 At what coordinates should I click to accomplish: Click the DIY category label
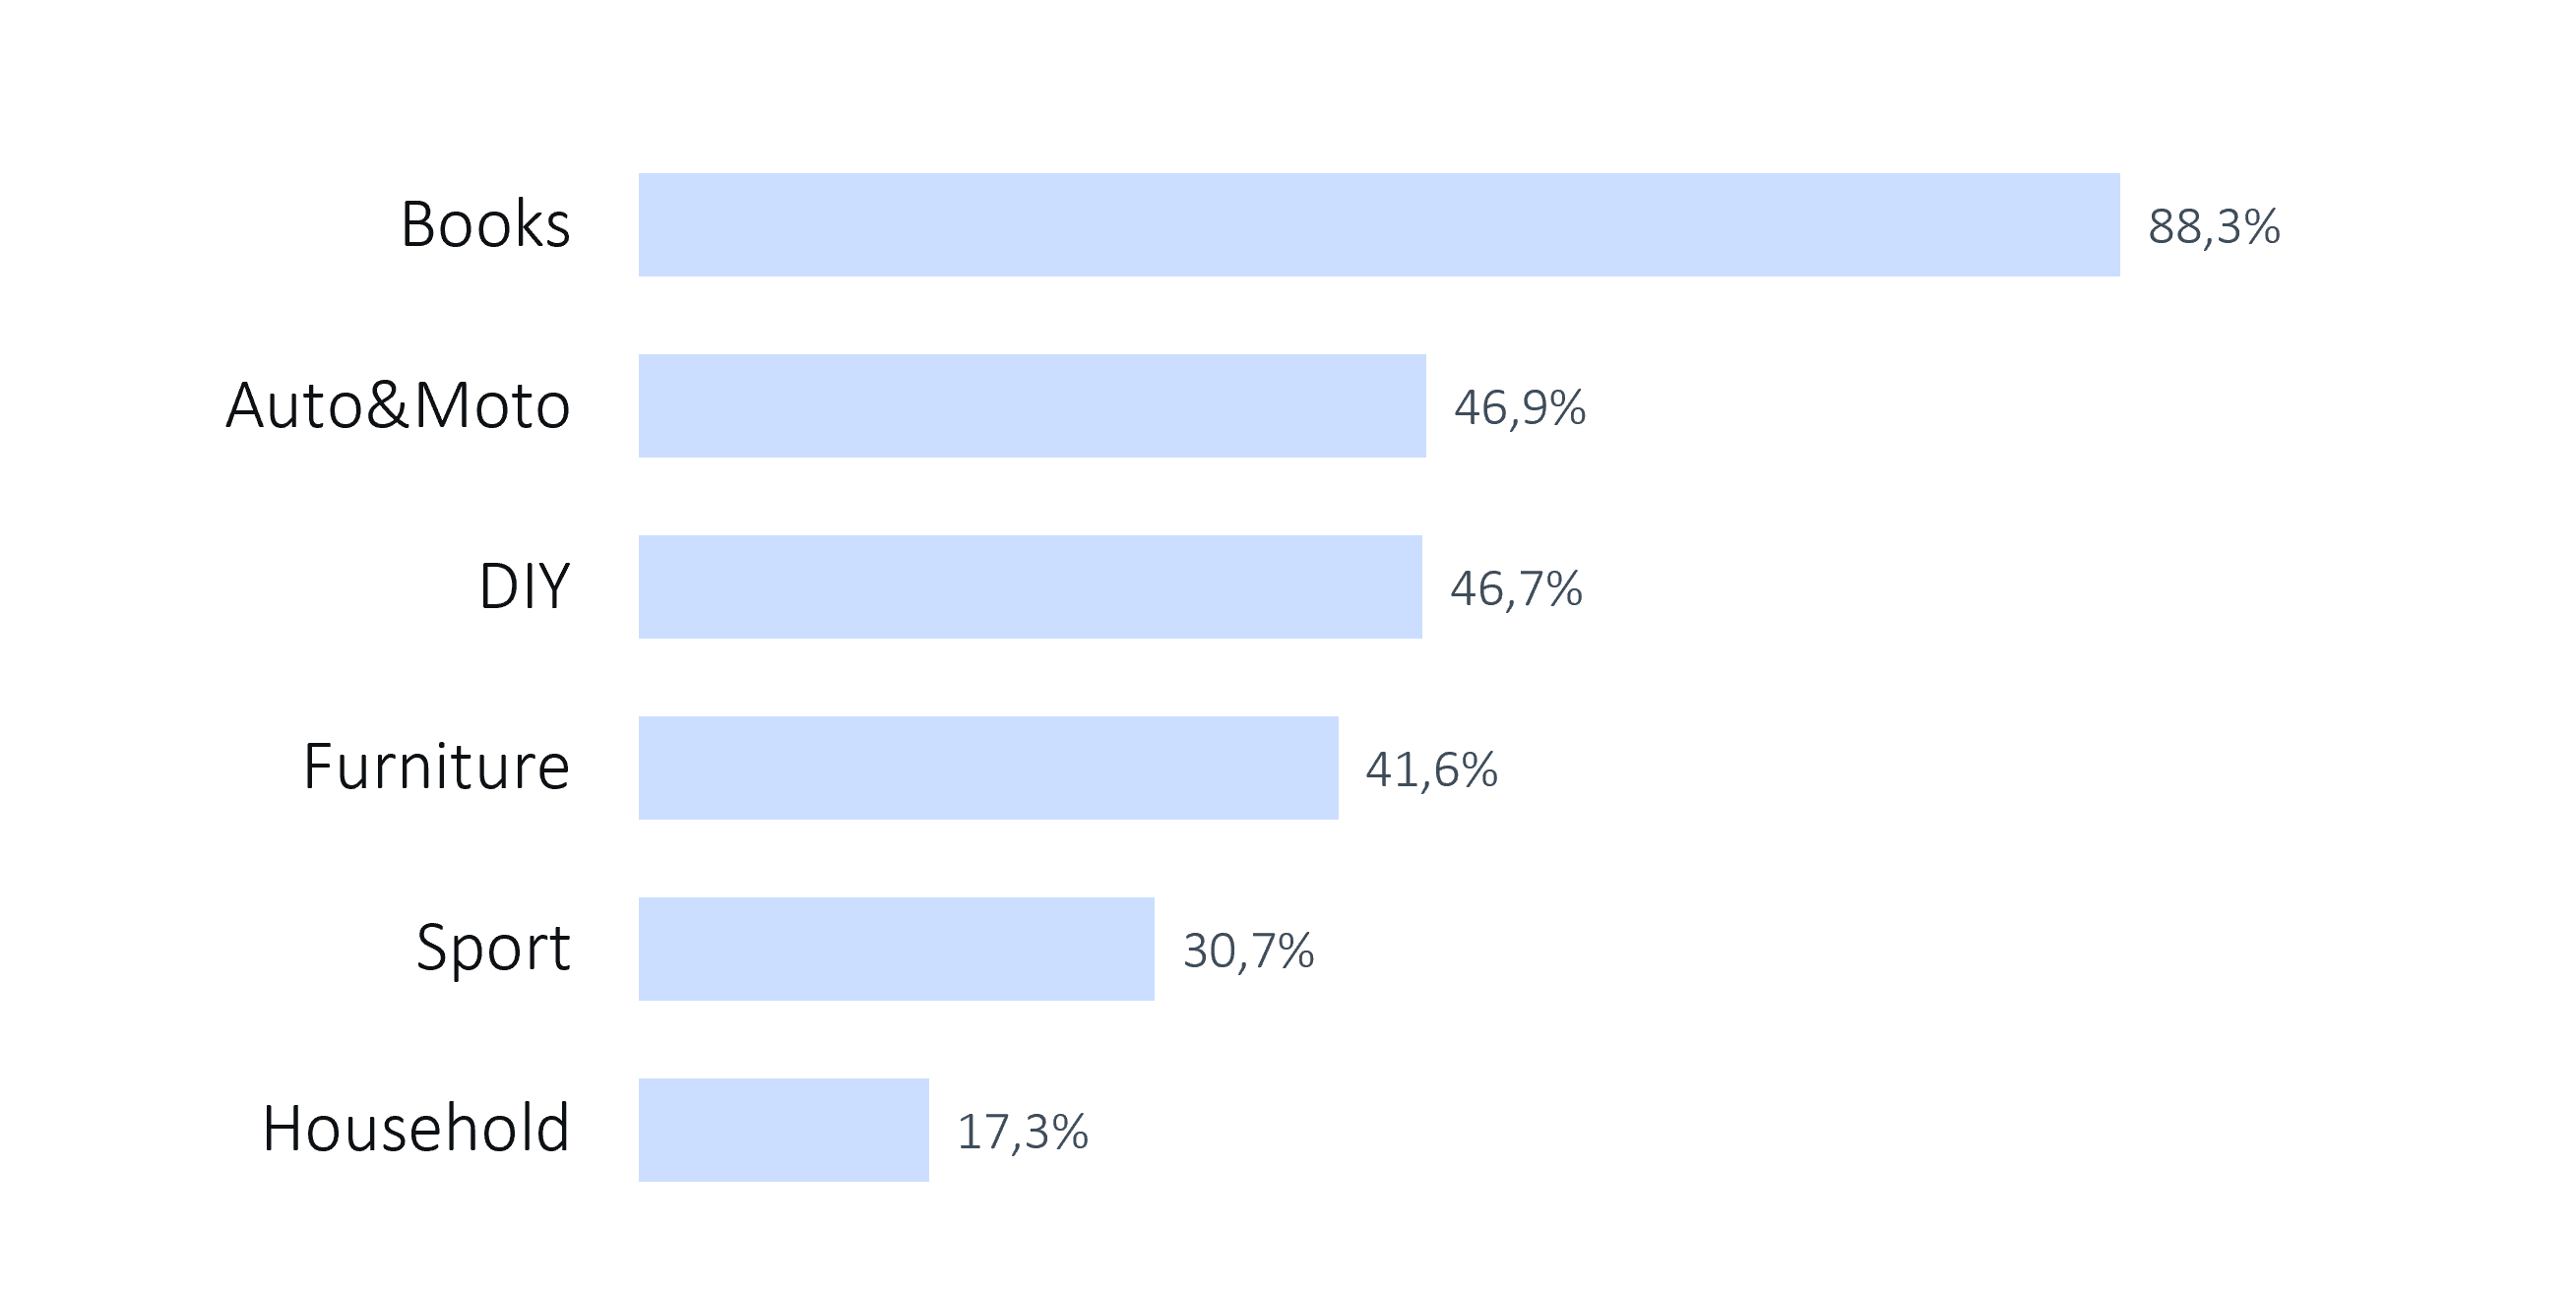click(524, 587)
